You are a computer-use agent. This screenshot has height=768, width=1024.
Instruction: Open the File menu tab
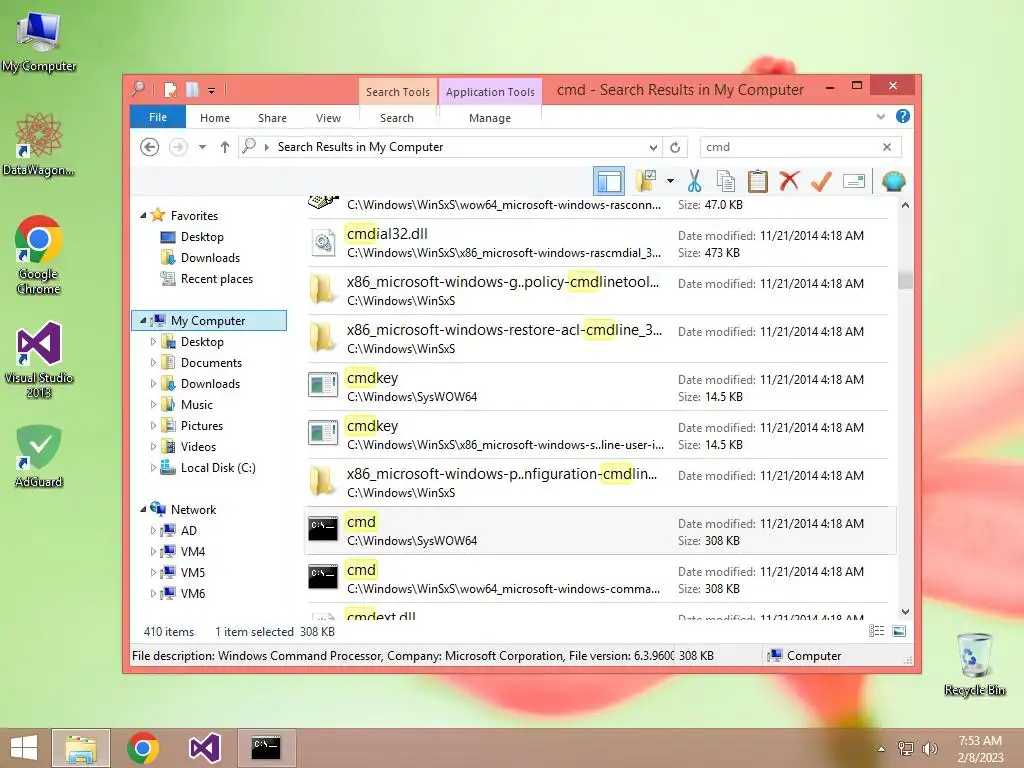click(x=158, y=117)
